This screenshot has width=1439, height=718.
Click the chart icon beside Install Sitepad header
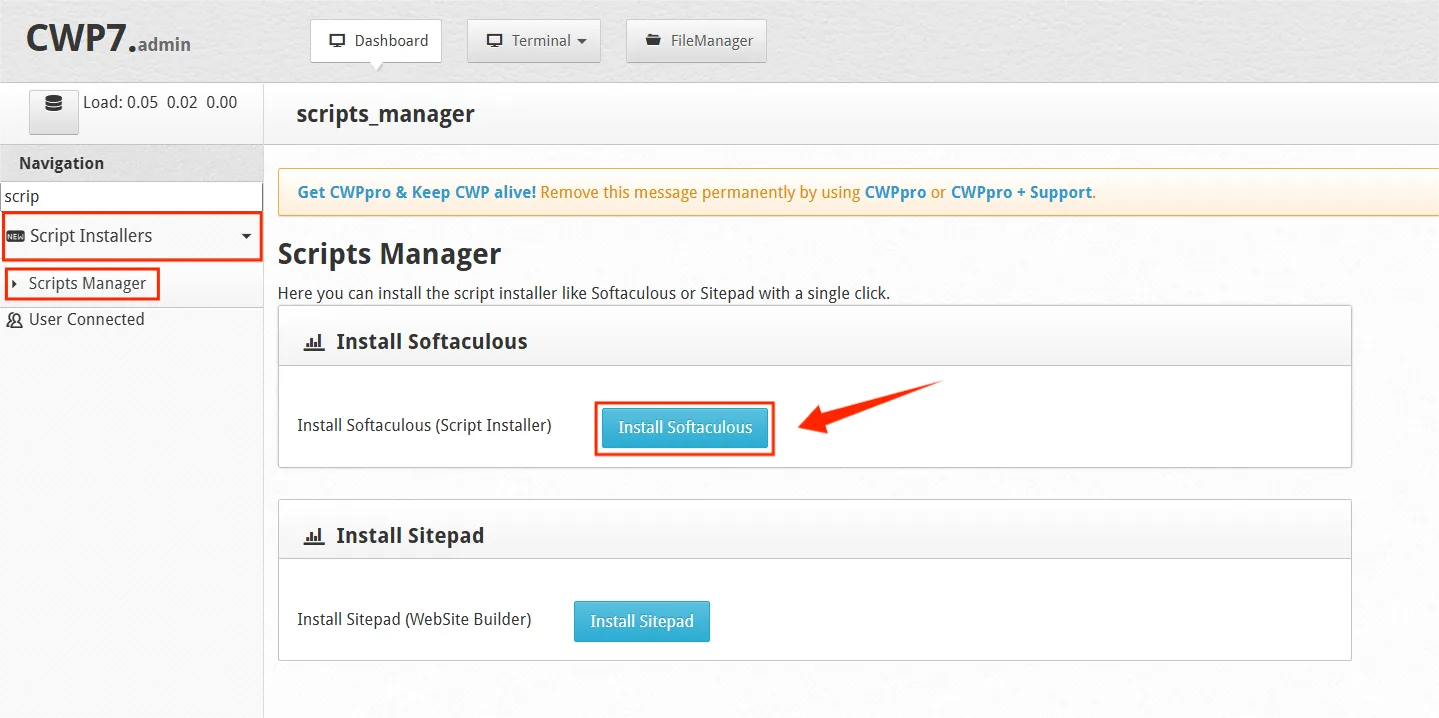click(314, 534)
